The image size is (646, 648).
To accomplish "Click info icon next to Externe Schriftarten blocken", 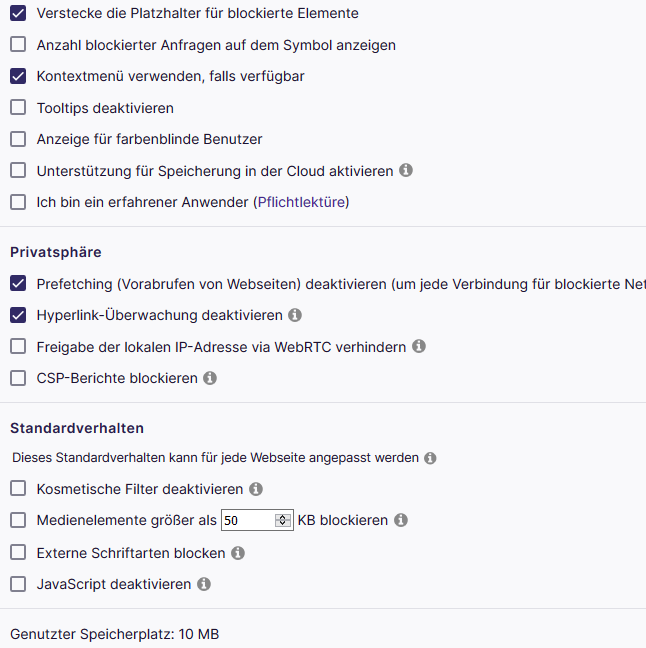I will pyautogui.click(x=238, y=553).
